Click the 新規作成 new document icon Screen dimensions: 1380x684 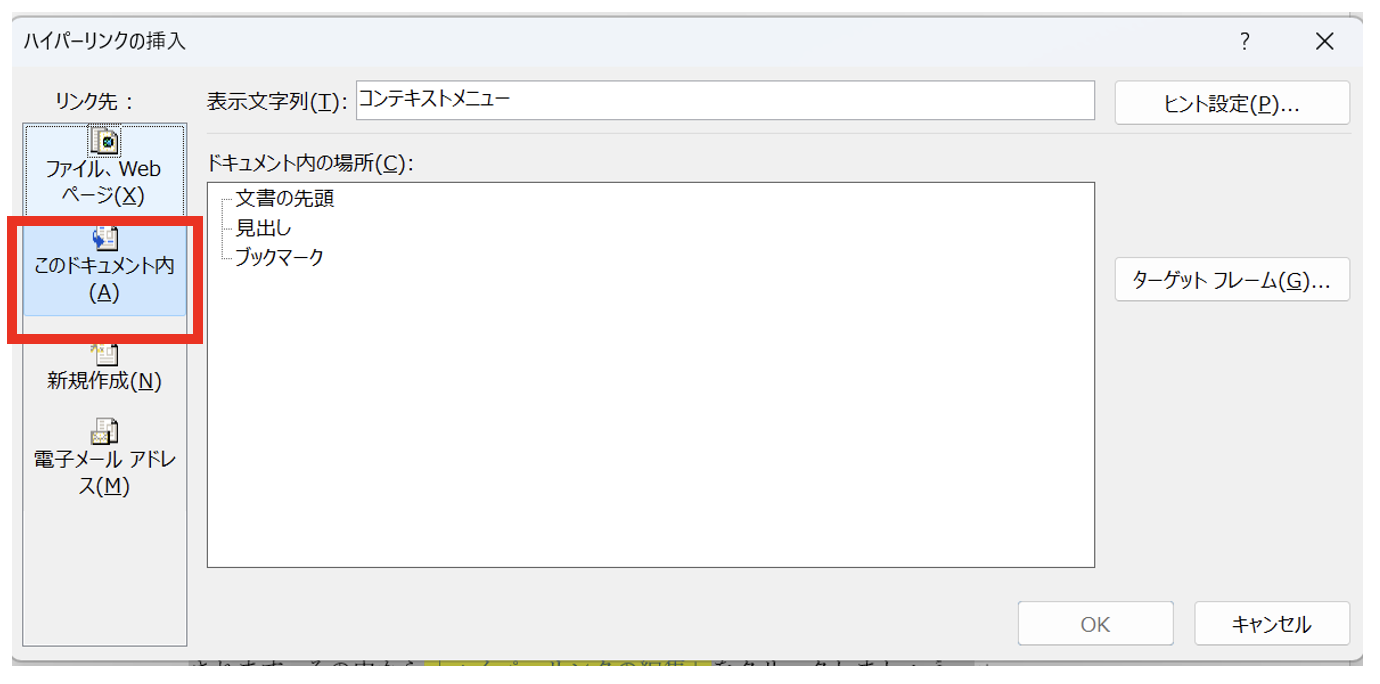click(104, 354)
